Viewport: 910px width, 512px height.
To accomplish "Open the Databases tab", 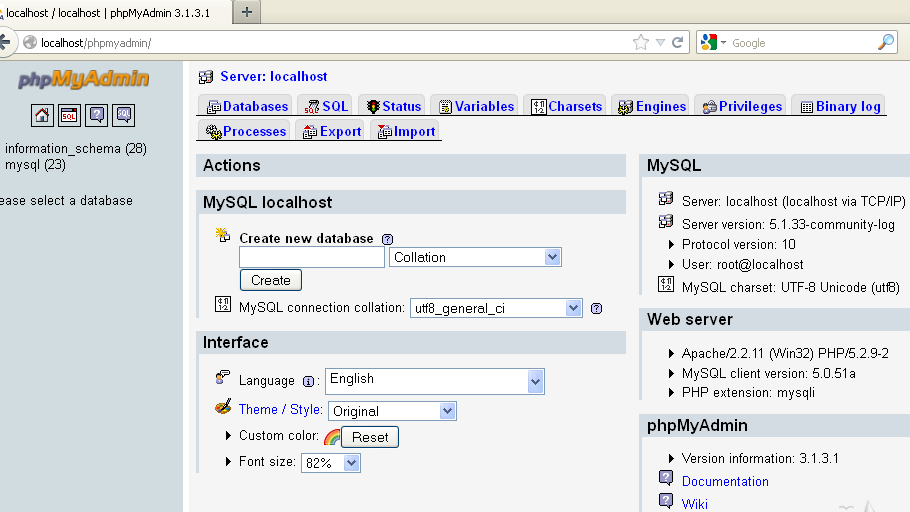I will [248, 106].
